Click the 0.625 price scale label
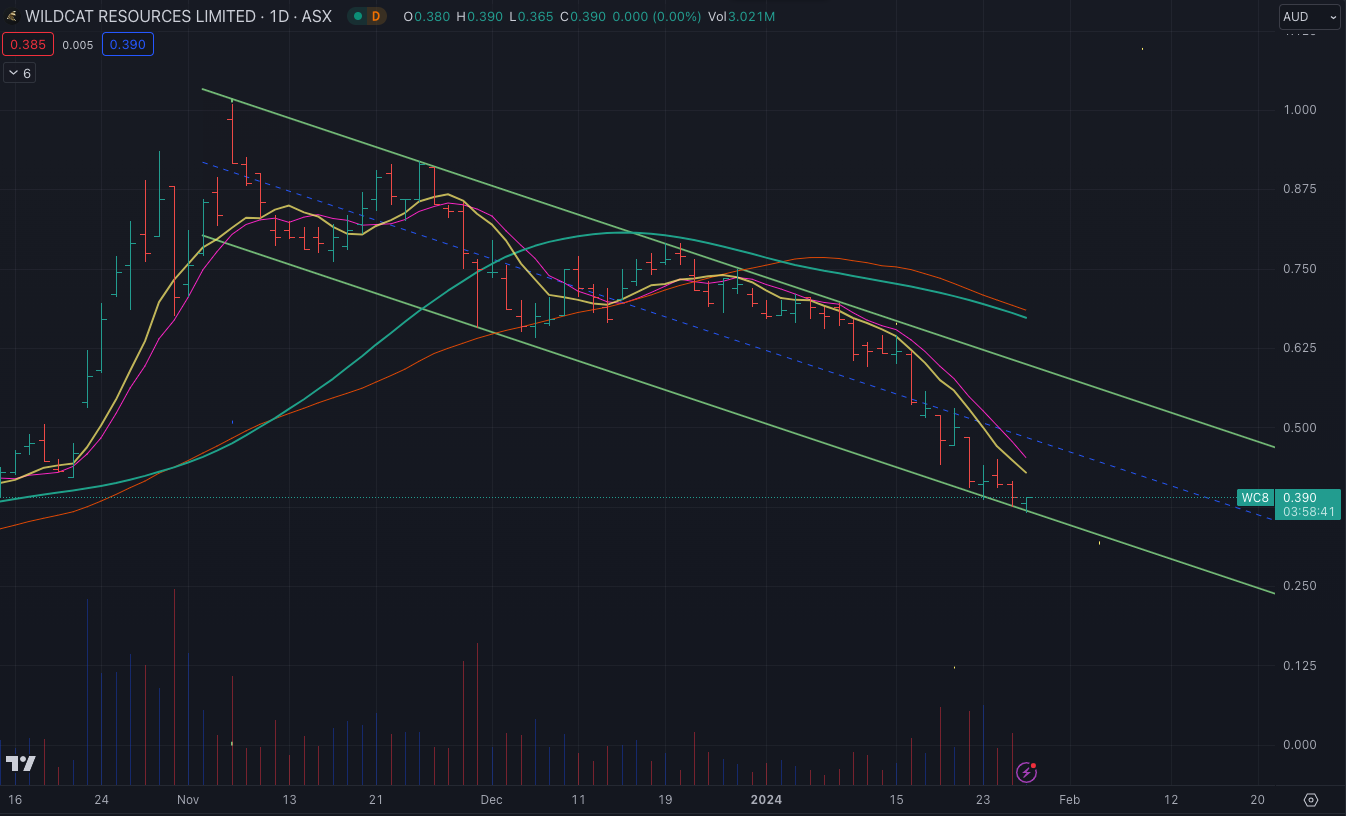 point(1300,348)
